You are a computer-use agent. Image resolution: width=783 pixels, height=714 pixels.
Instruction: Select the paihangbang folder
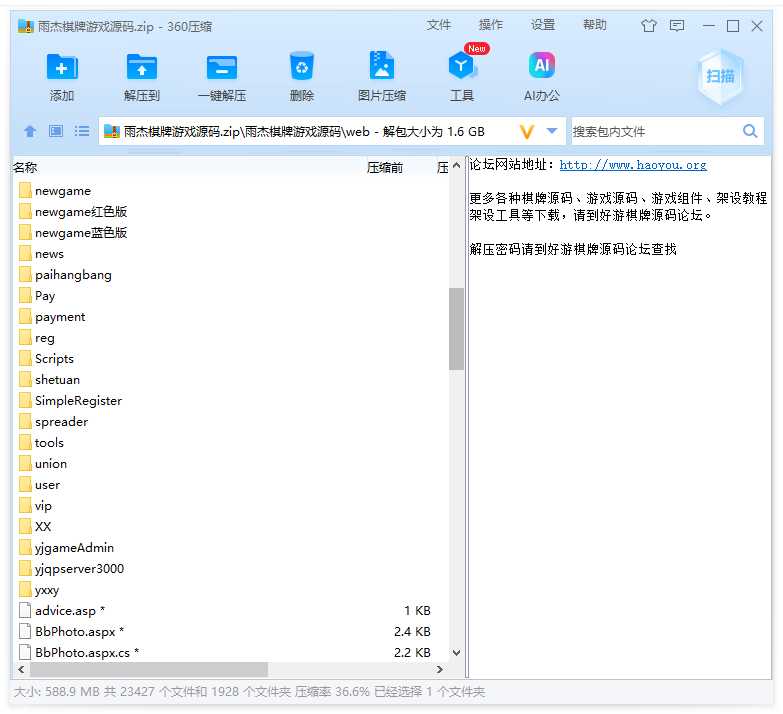tap(65, 275)
